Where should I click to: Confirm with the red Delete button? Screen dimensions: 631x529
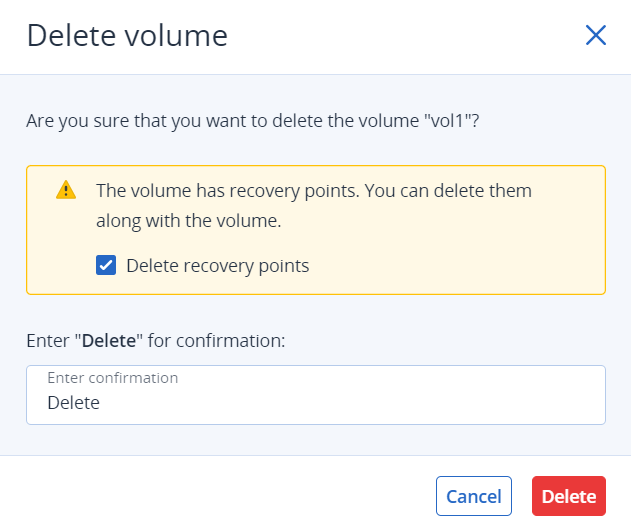click(569, 496)
